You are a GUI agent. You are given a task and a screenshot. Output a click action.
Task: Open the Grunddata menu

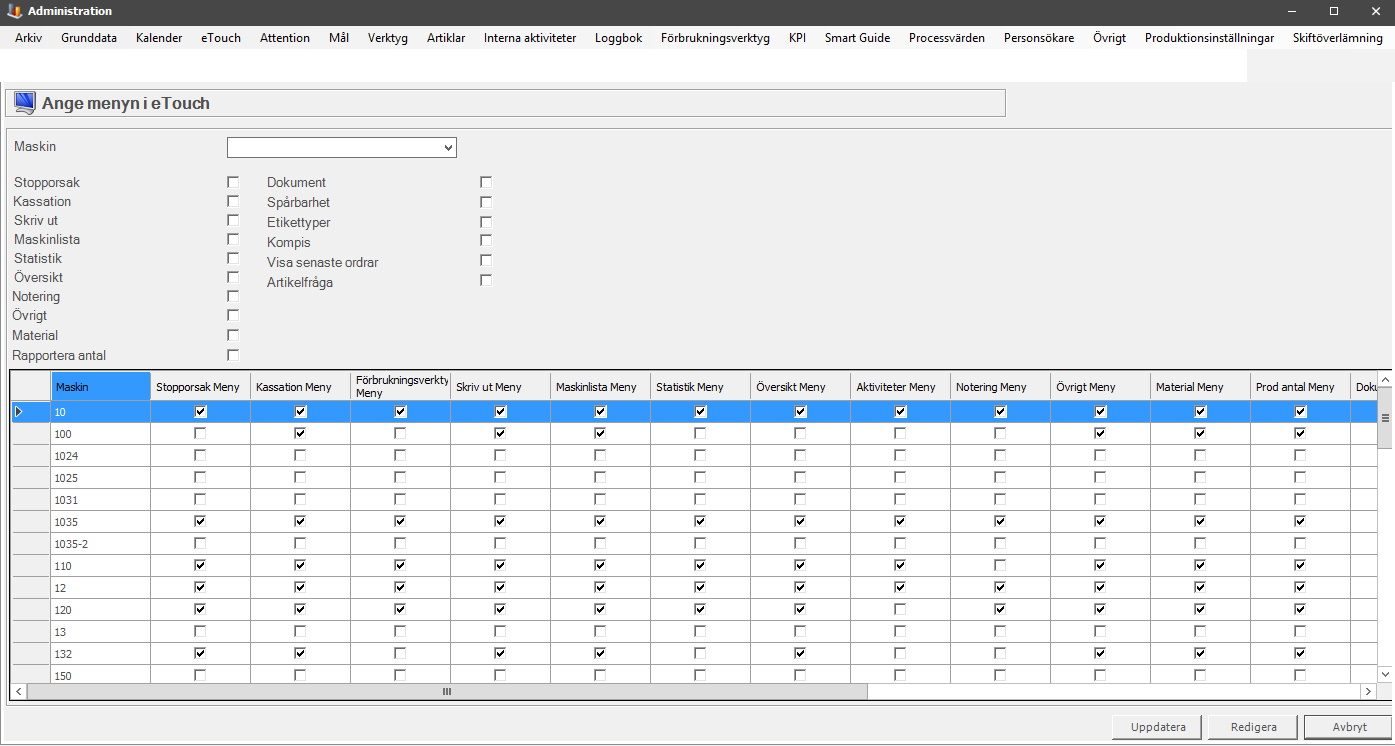pos(89,38)
